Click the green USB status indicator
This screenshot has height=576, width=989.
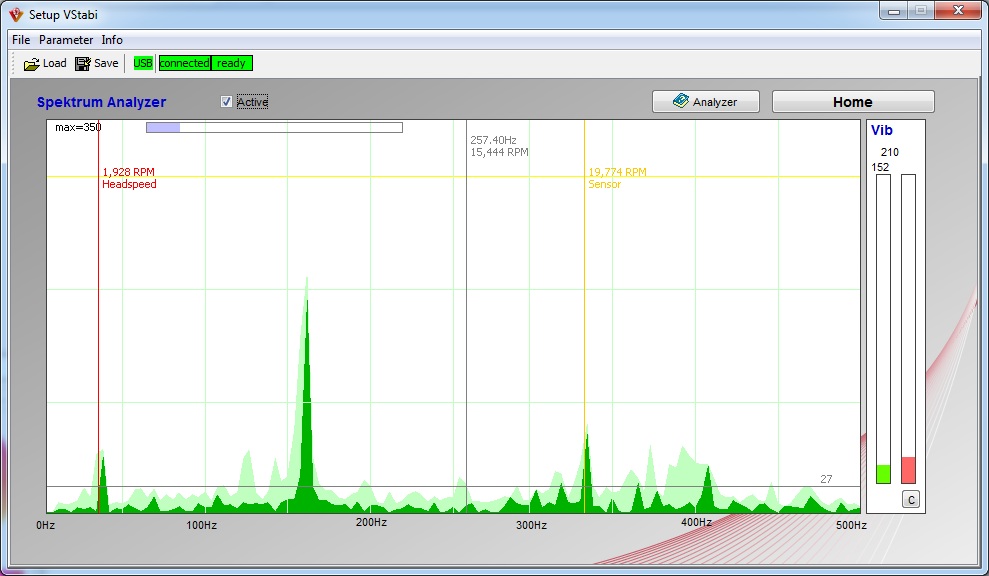pos(143,63)
